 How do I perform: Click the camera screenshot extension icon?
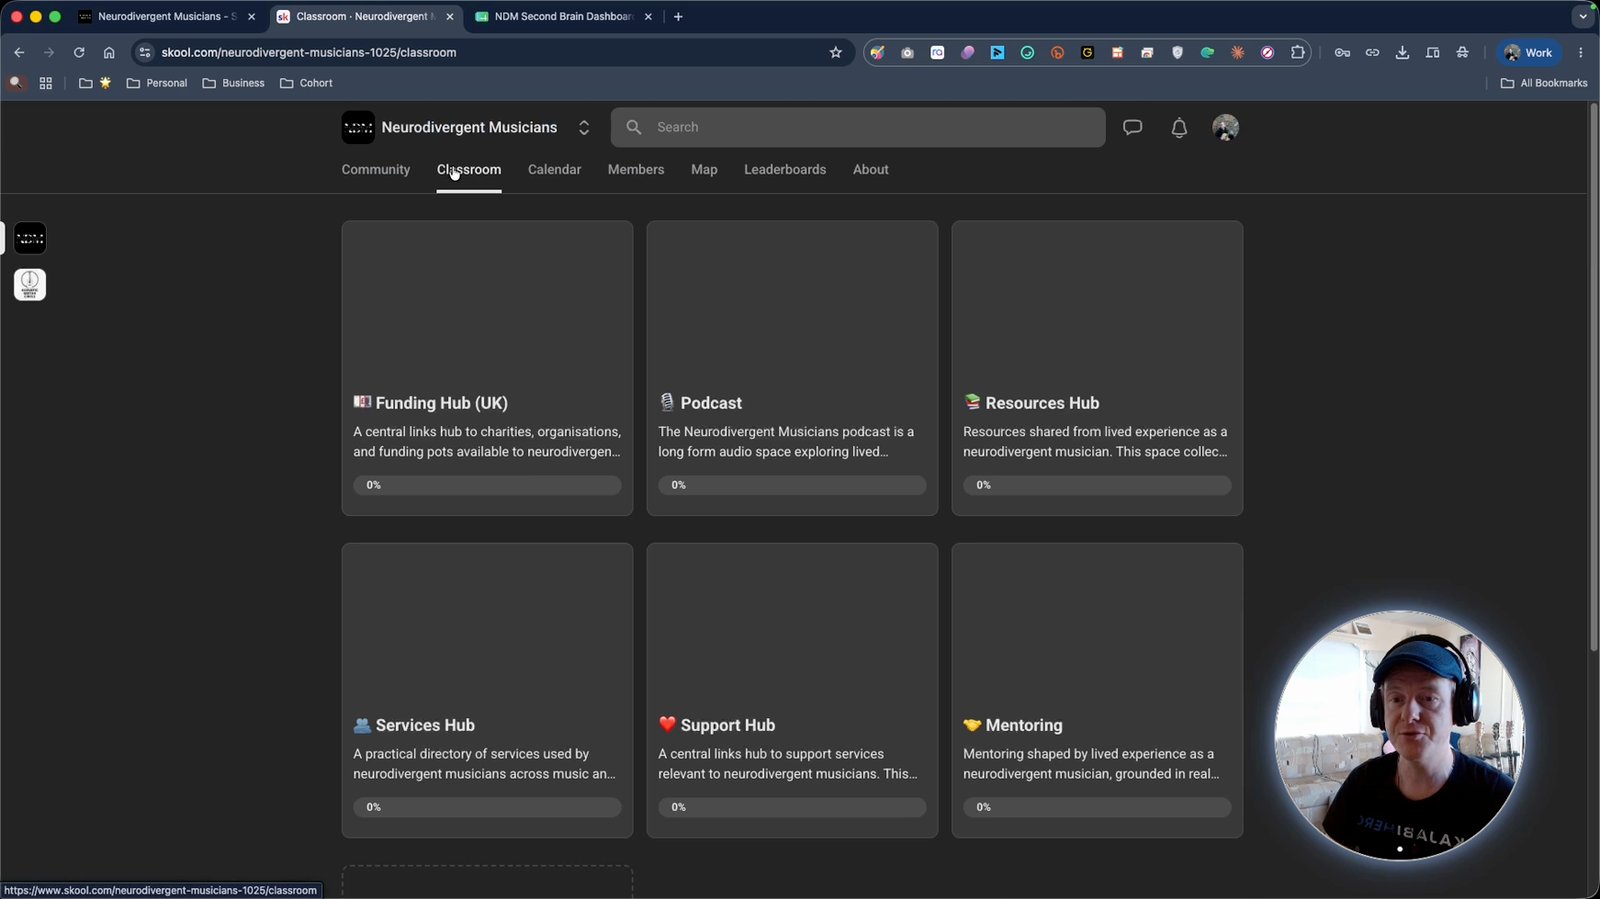click(907, 53)
